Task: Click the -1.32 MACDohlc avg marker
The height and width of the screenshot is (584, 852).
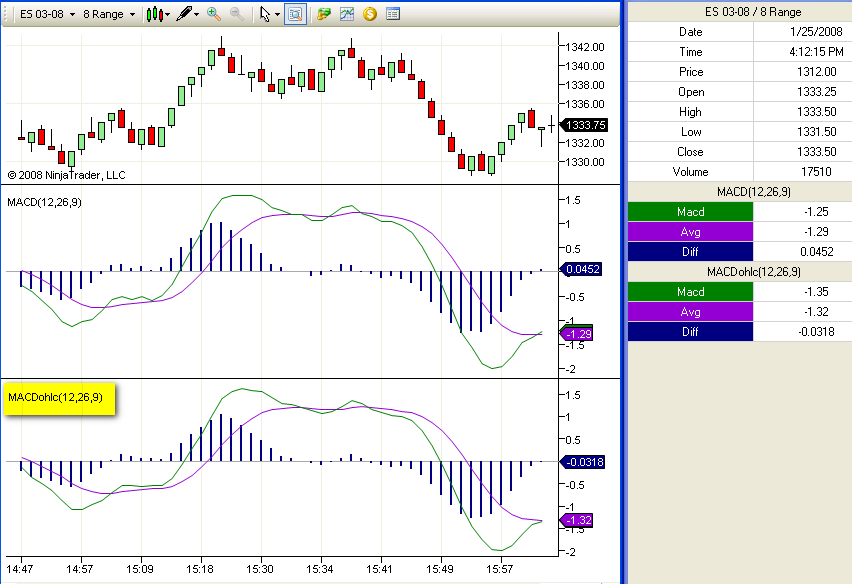Action: [577, 520]
